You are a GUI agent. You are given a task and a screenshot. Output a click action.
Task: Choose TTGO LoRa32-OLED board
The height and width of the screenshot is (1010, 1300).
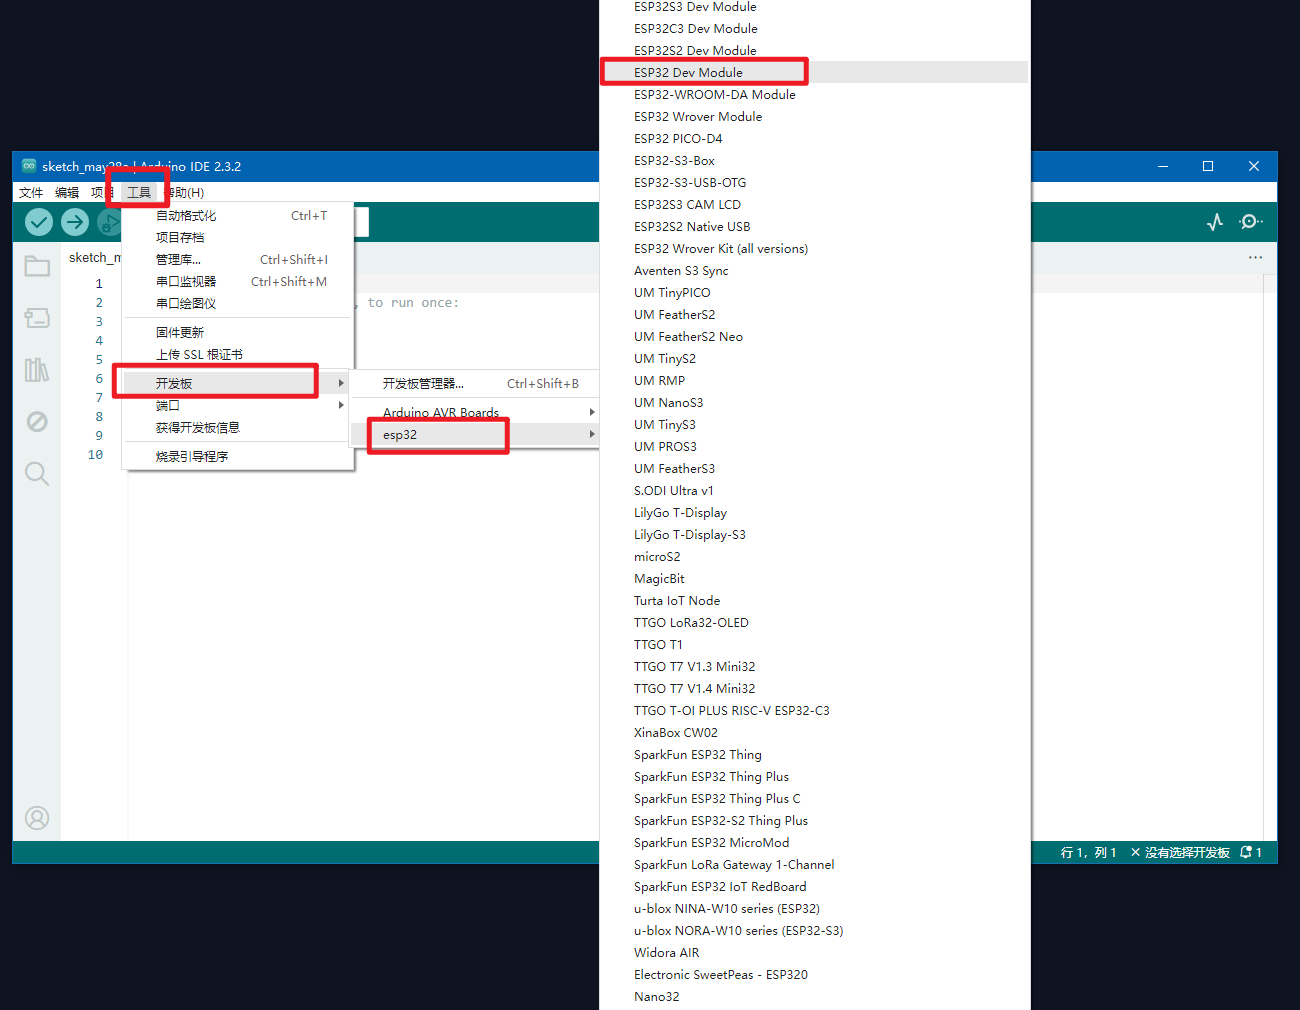coord(814,622)
